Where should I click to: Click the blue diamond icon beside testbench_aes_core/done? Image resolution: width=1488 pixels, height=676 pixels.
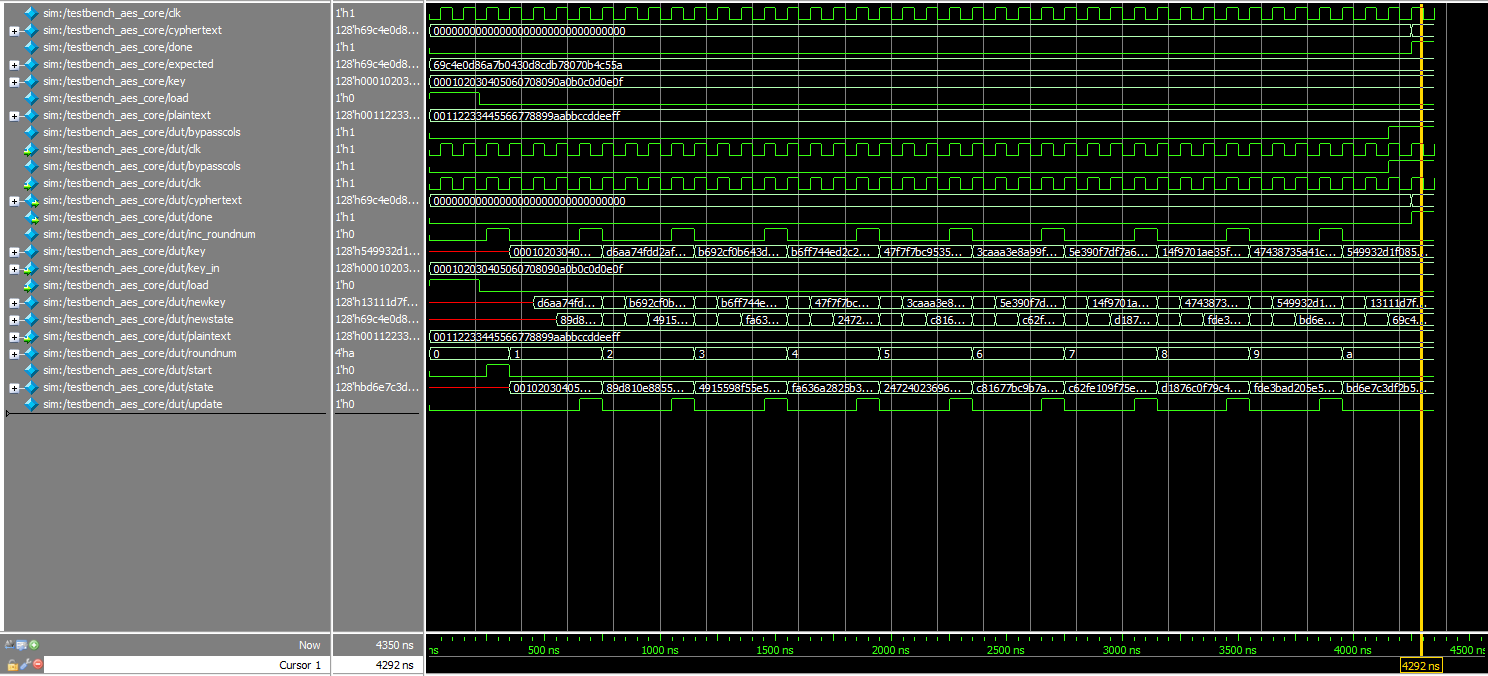pyautogui.click(x=31, y=47)
